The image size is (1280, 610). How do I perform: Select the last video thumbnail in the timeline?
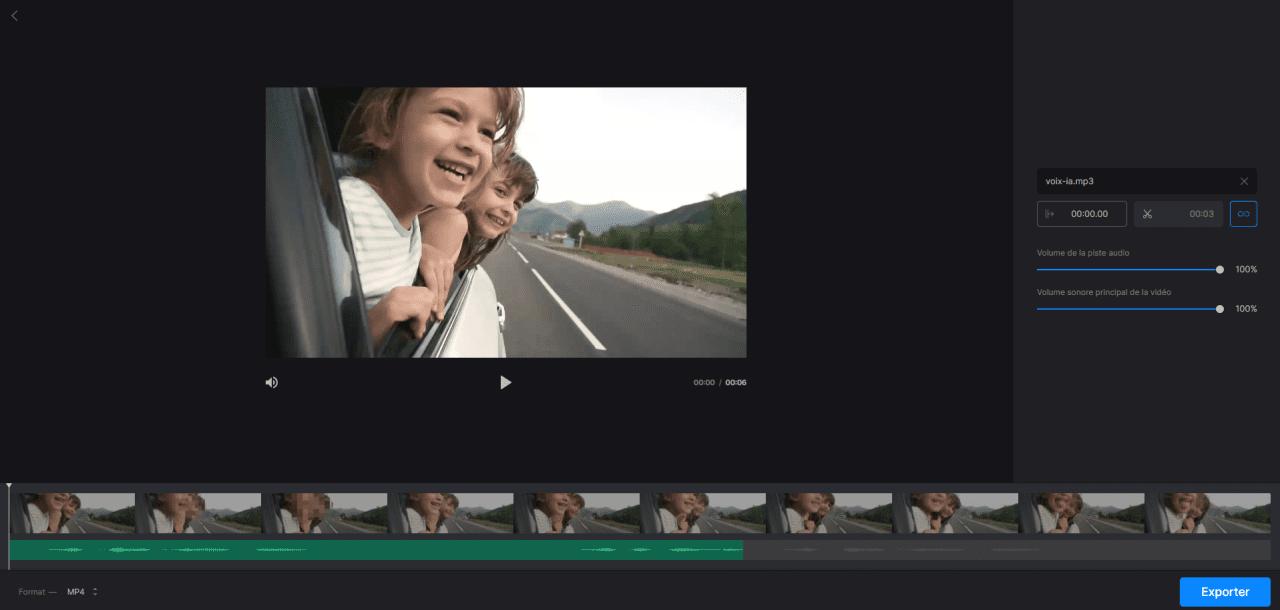tap(1208, 513)
